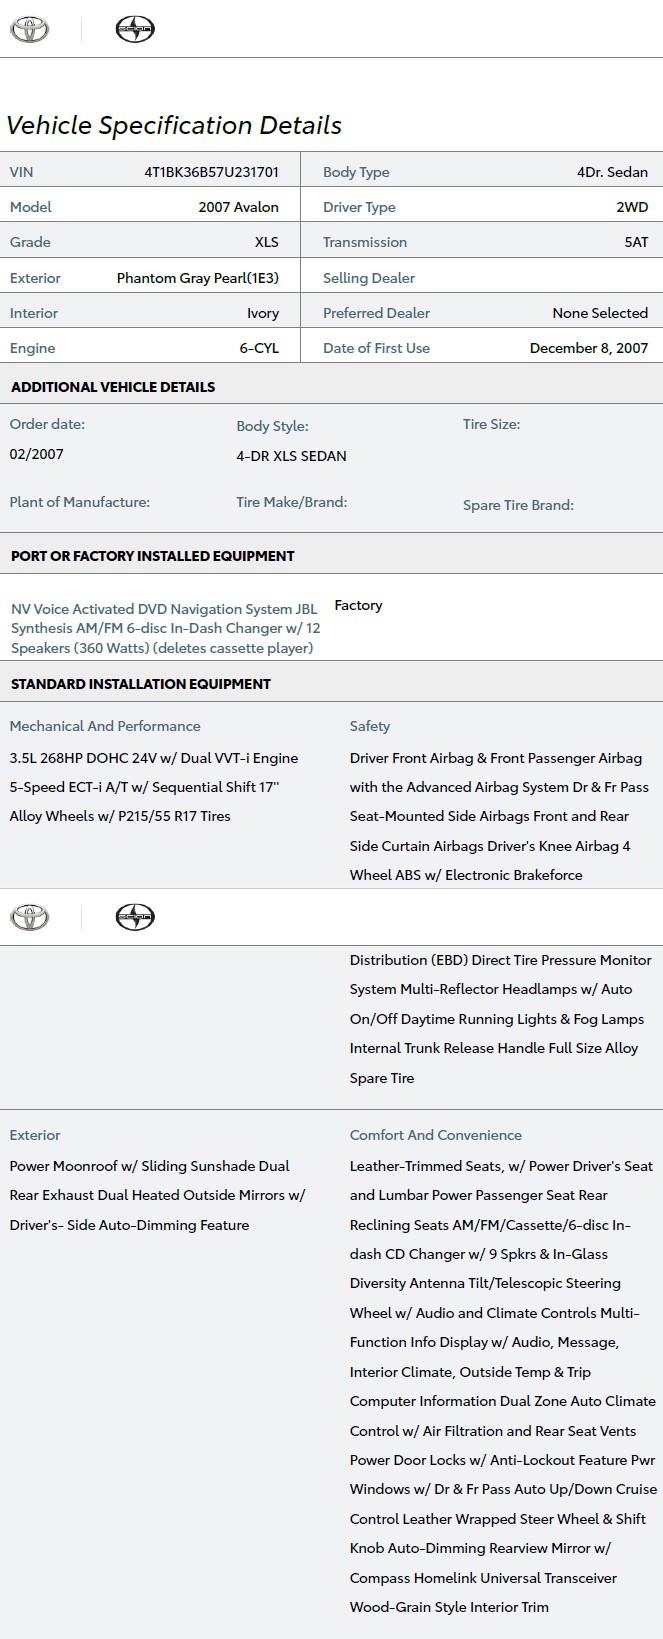The width and height of the screenshot is (663, 1639).
Task: Click the 'Exterior' subheading on second page
Action: (35, 1135)
